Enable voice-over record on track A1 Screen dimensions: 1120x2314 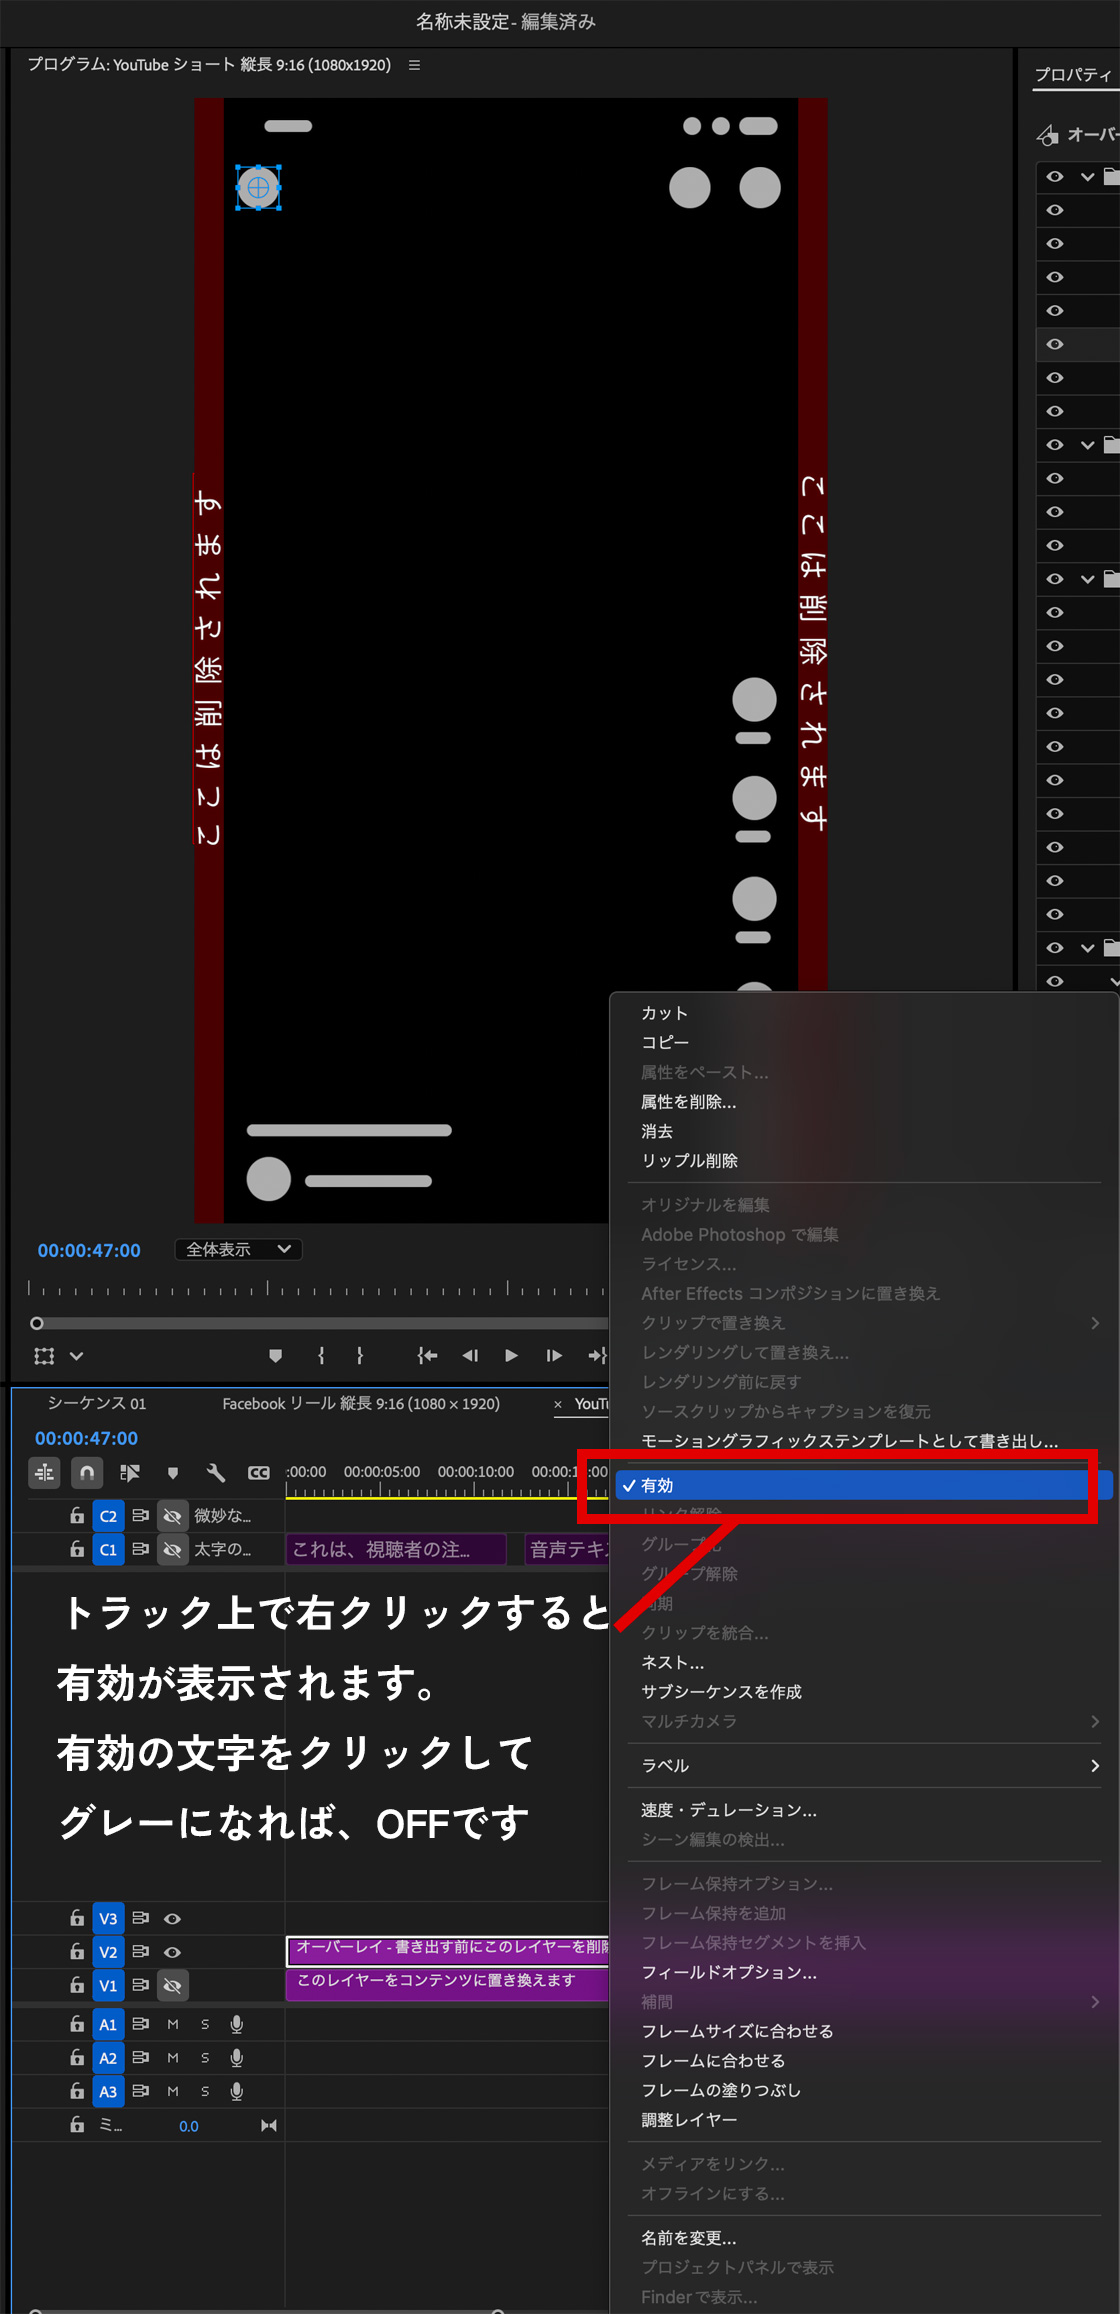click(x=237, y=2024)
